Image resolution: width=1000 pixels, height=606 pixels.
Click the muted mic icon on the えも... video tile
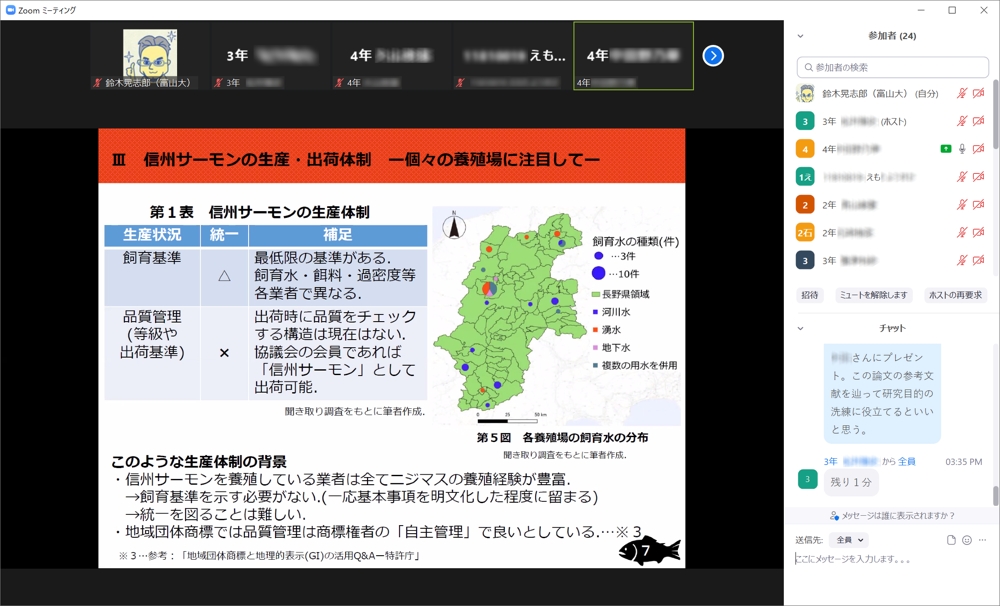pos(460,83)
